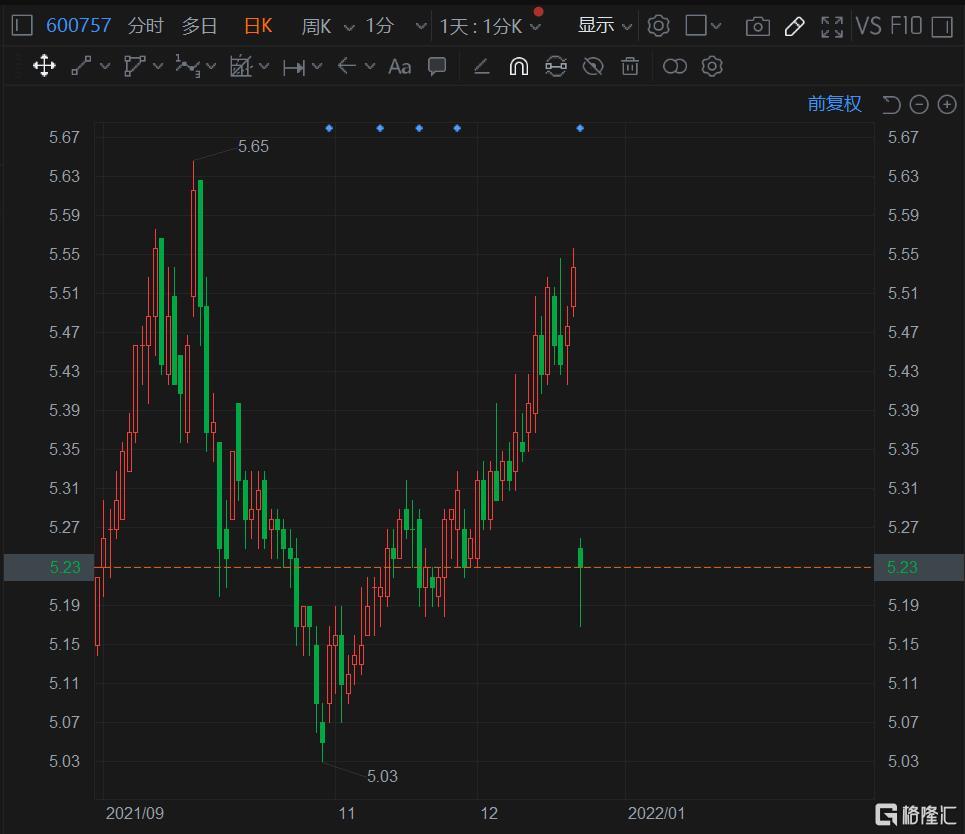The width and height of the screenshot is (965, 834).
Task: Toggle the left sidebar panel icon
Action: (22, 26)
